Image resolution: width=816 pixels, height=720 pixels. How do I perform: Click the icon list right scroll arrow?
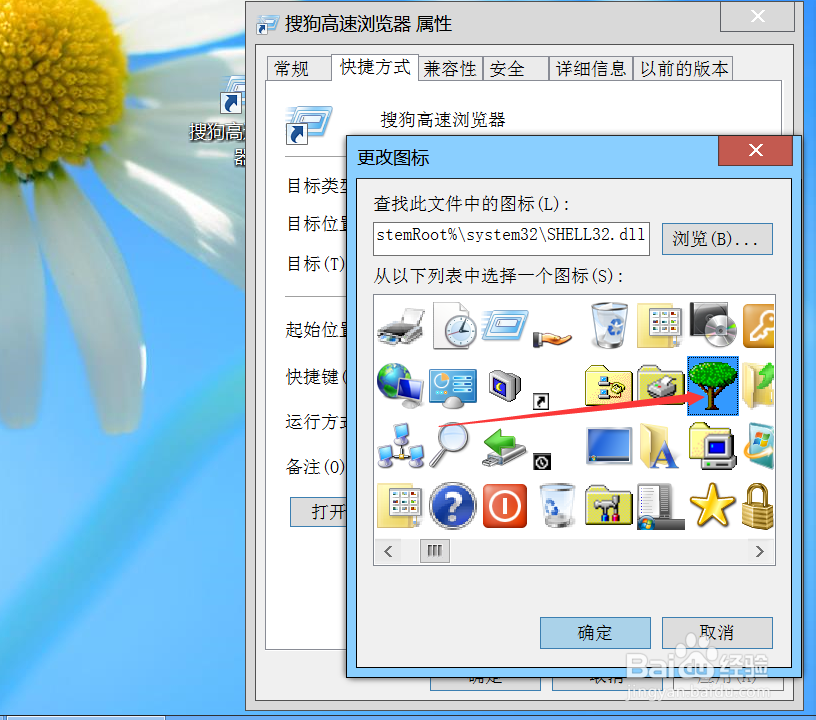760,551
